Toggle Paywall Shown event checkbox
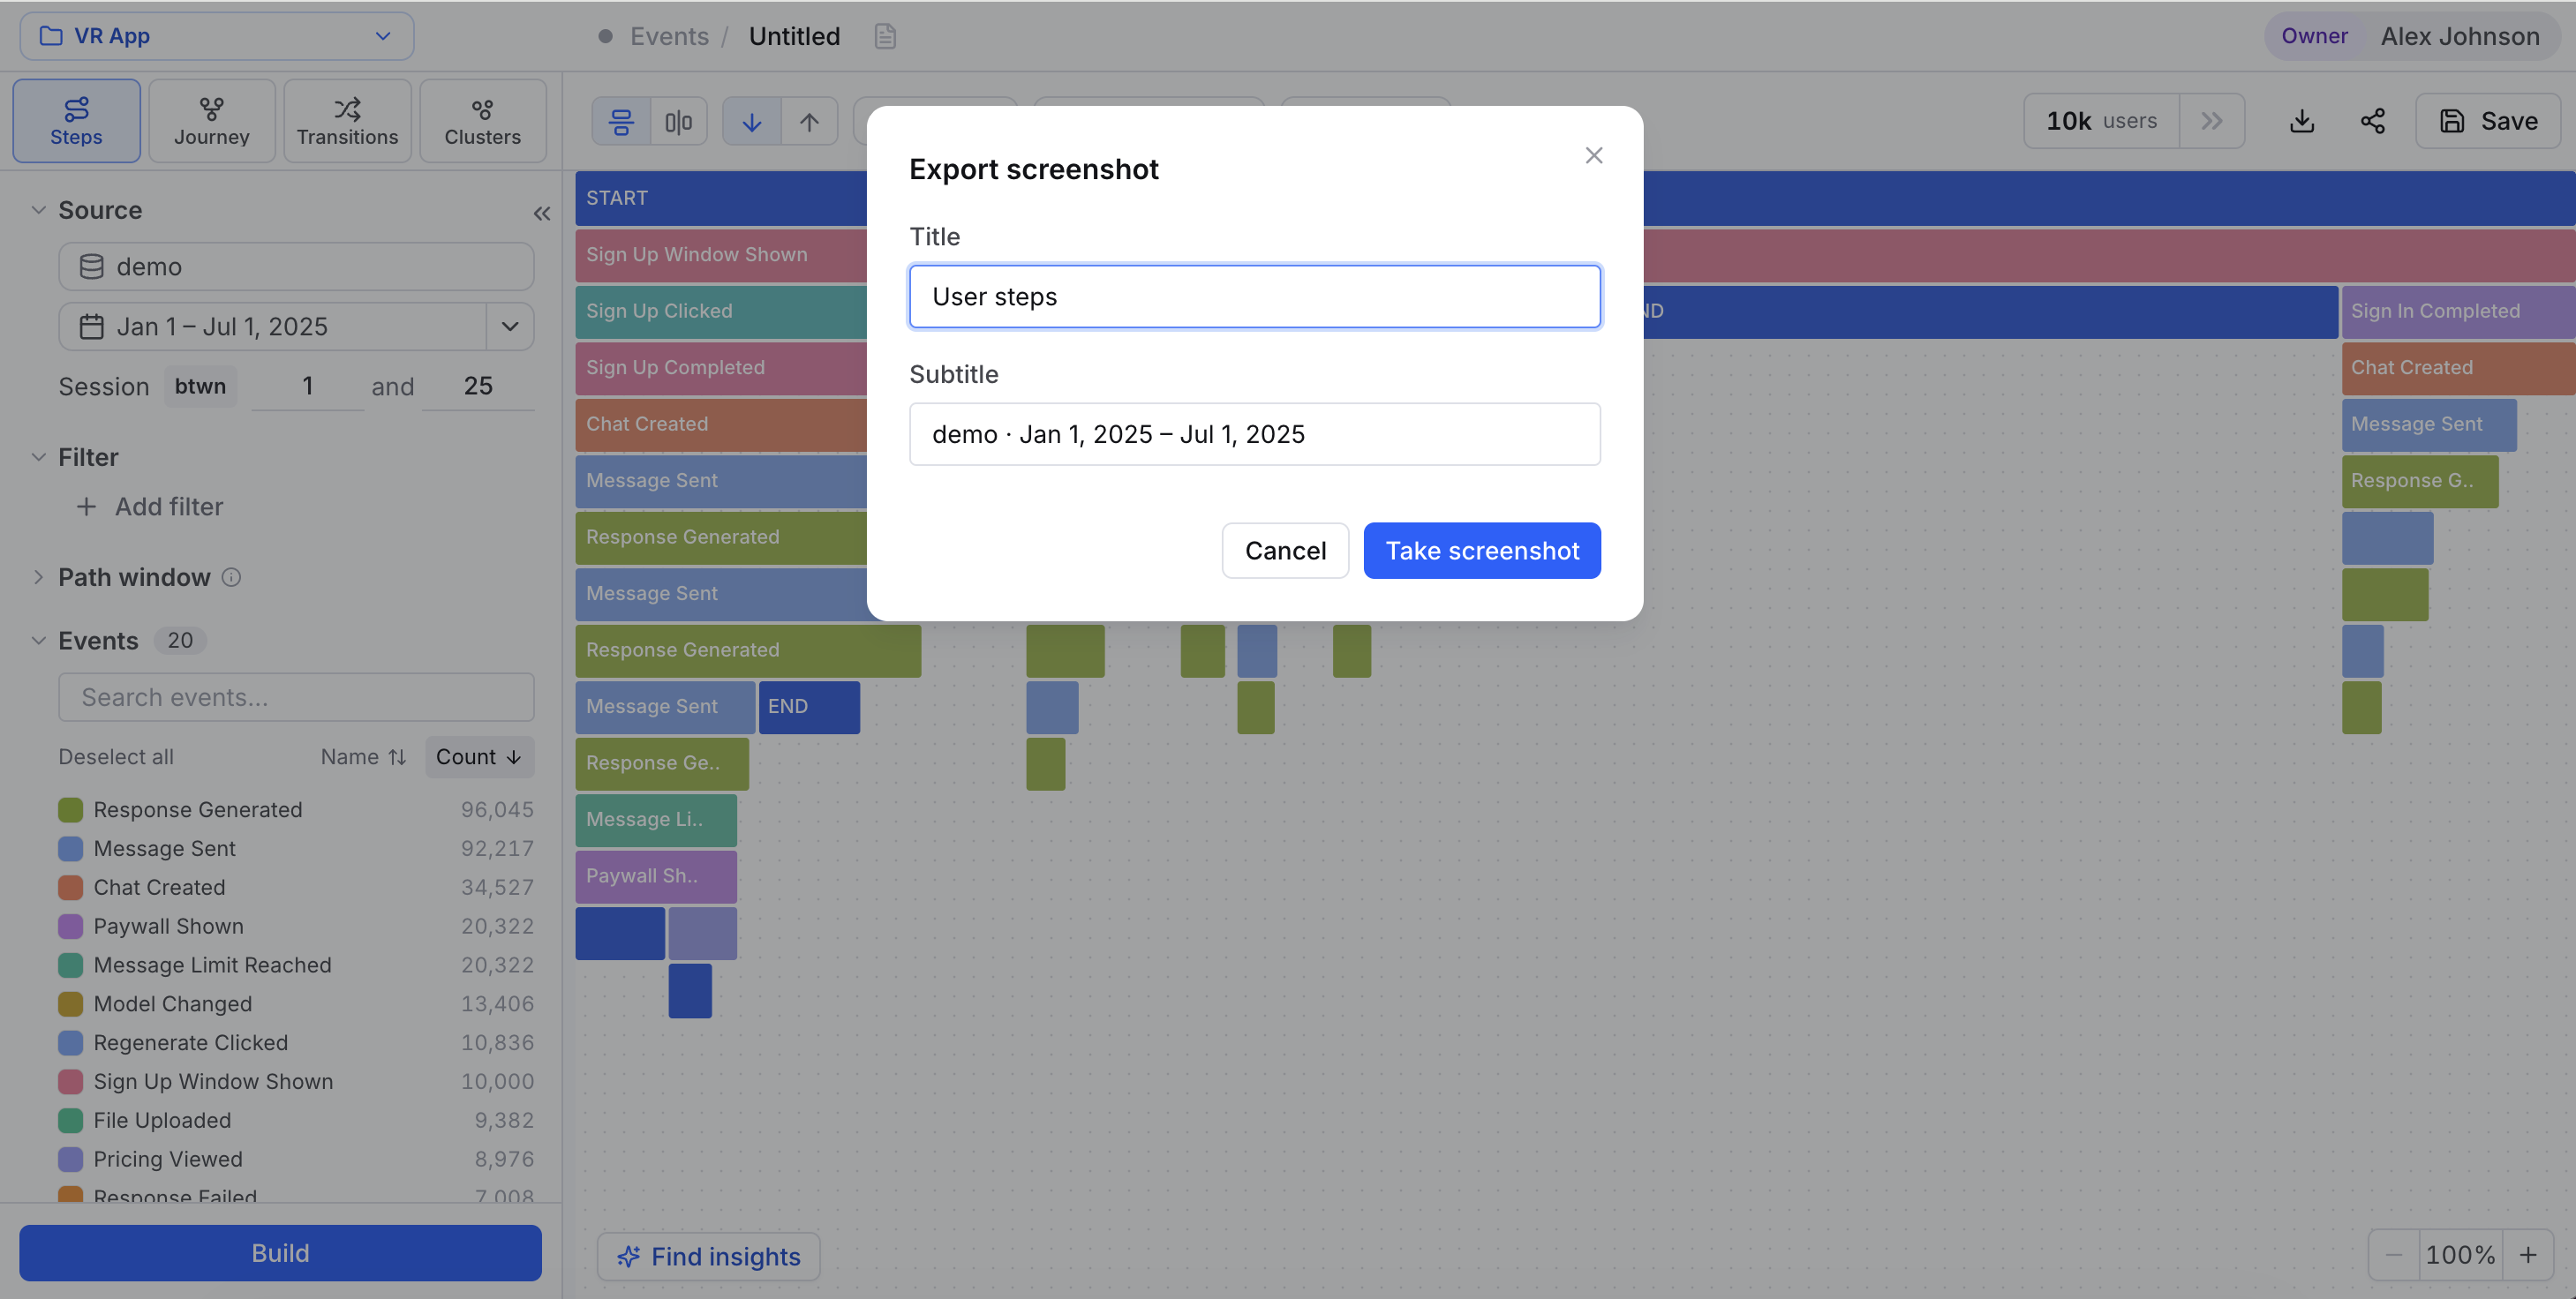This screenshot has height=1299, width=2576. tap(70, 926)
